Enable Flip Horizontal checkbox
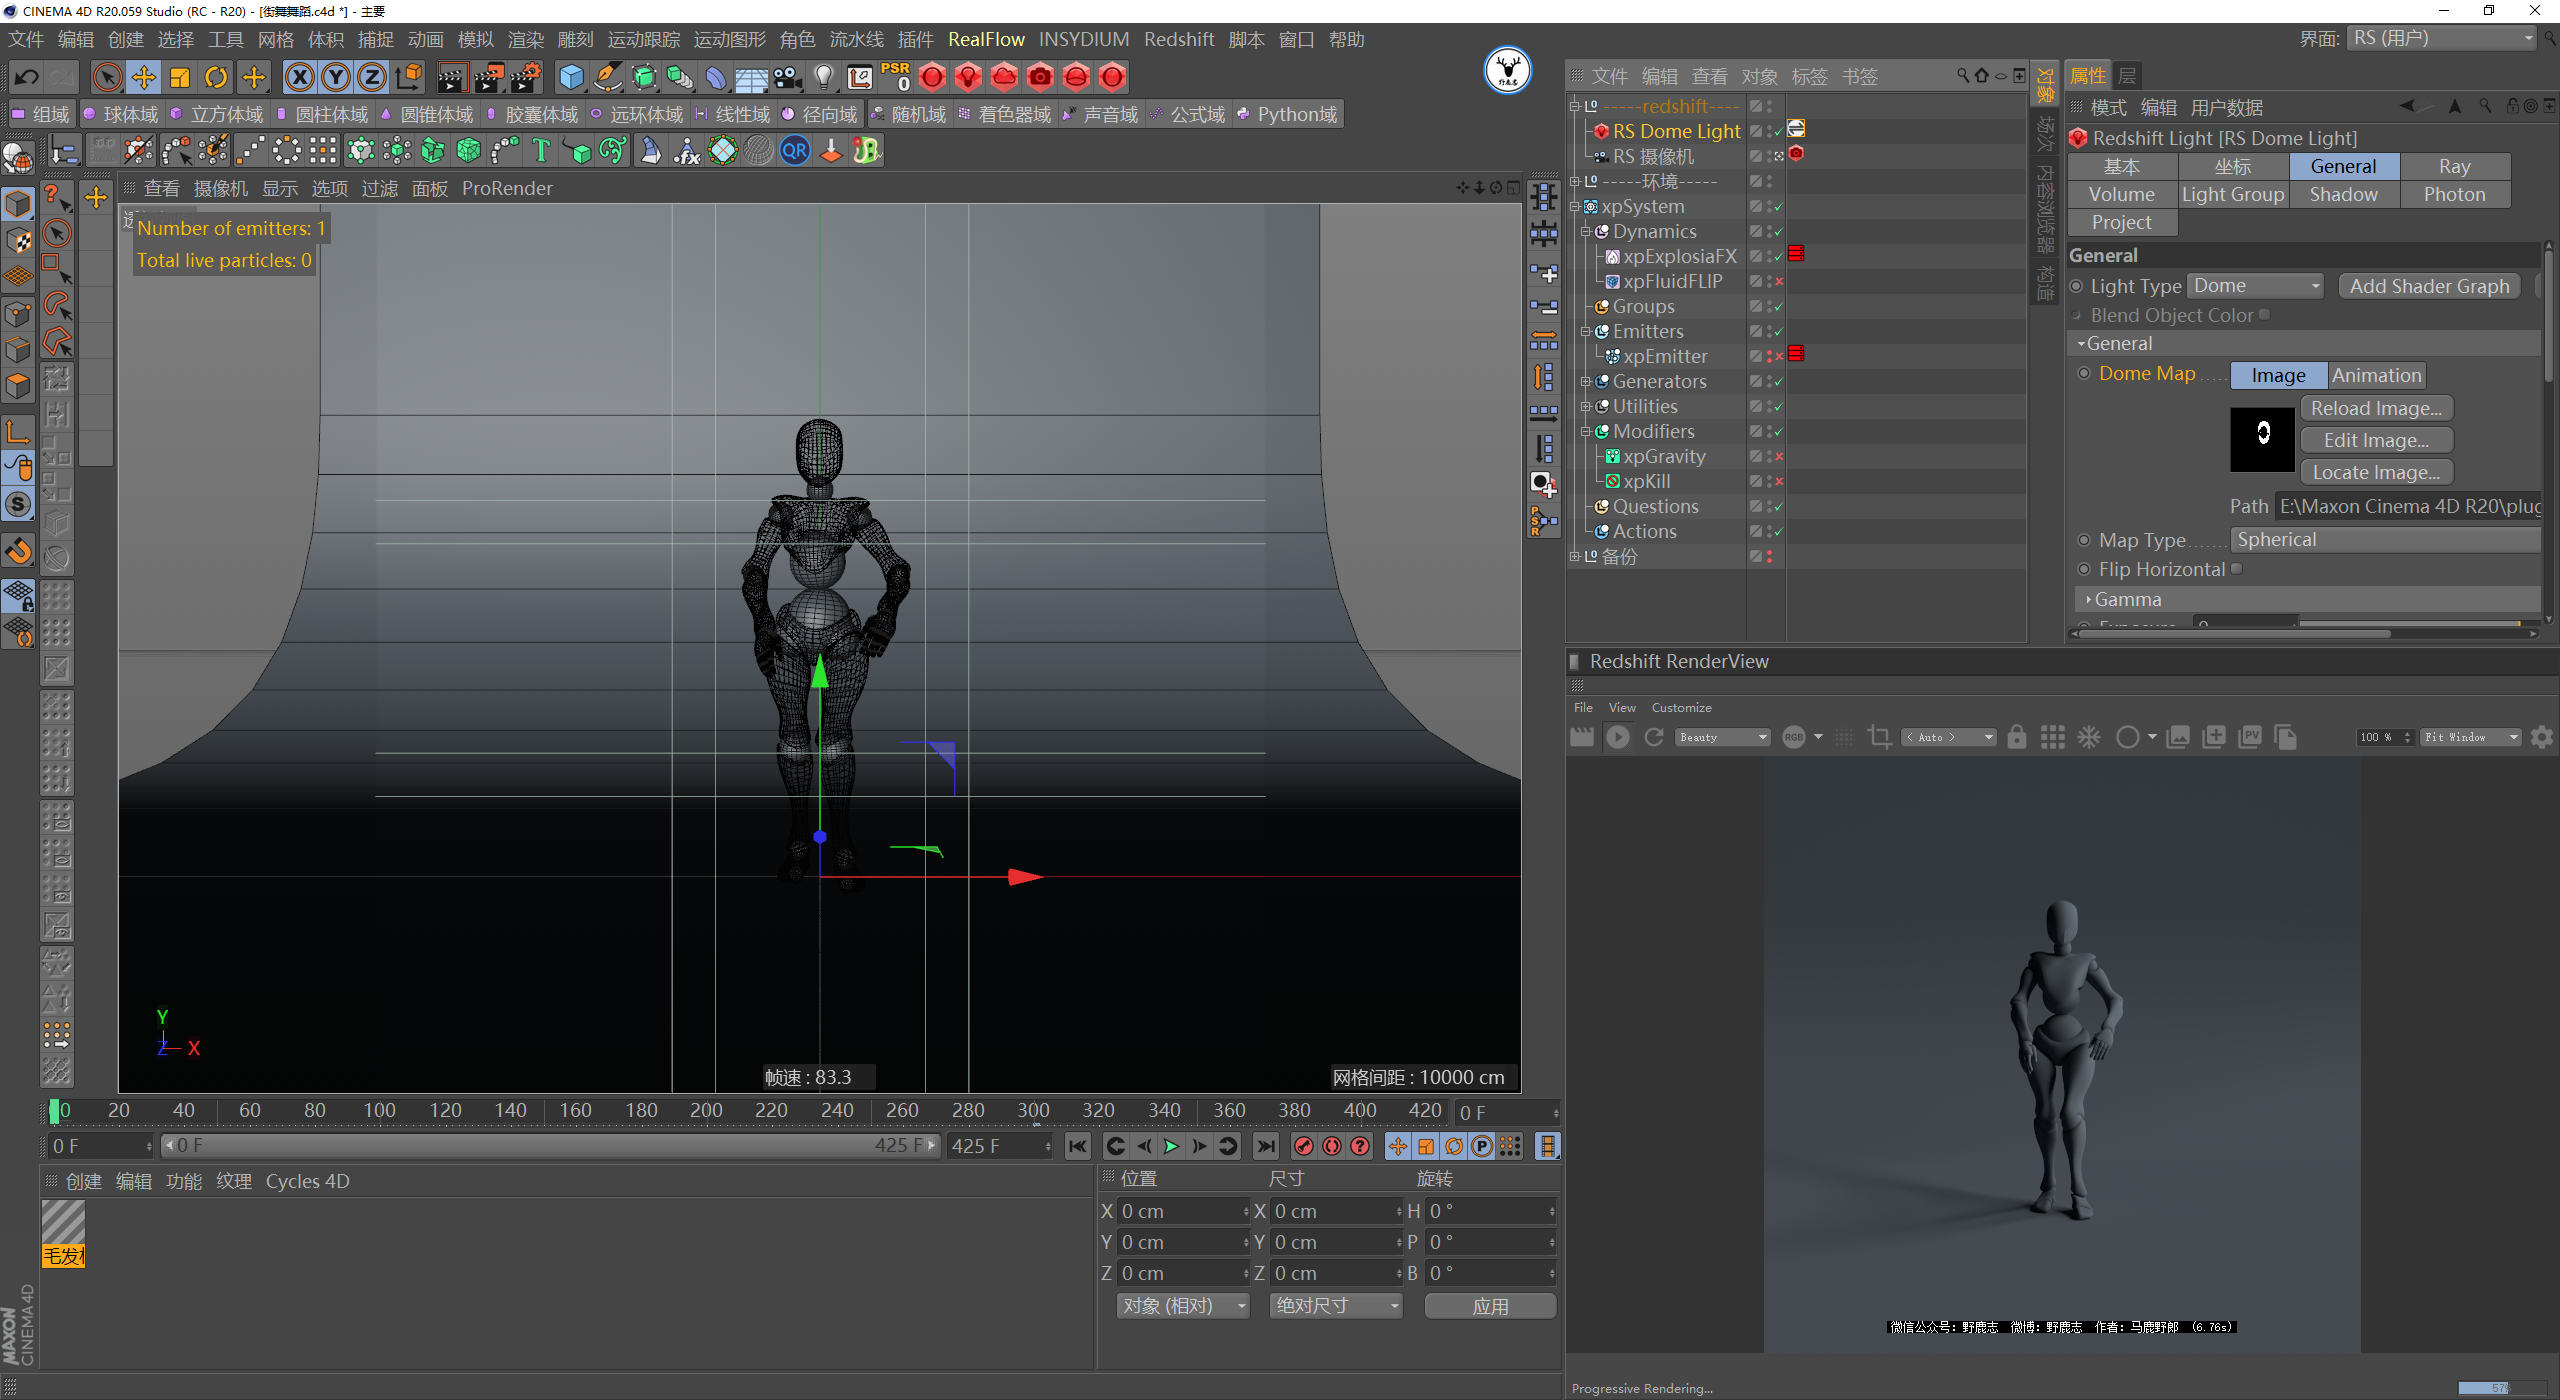This screenshot has height=1400, width=2560. 2237,569
